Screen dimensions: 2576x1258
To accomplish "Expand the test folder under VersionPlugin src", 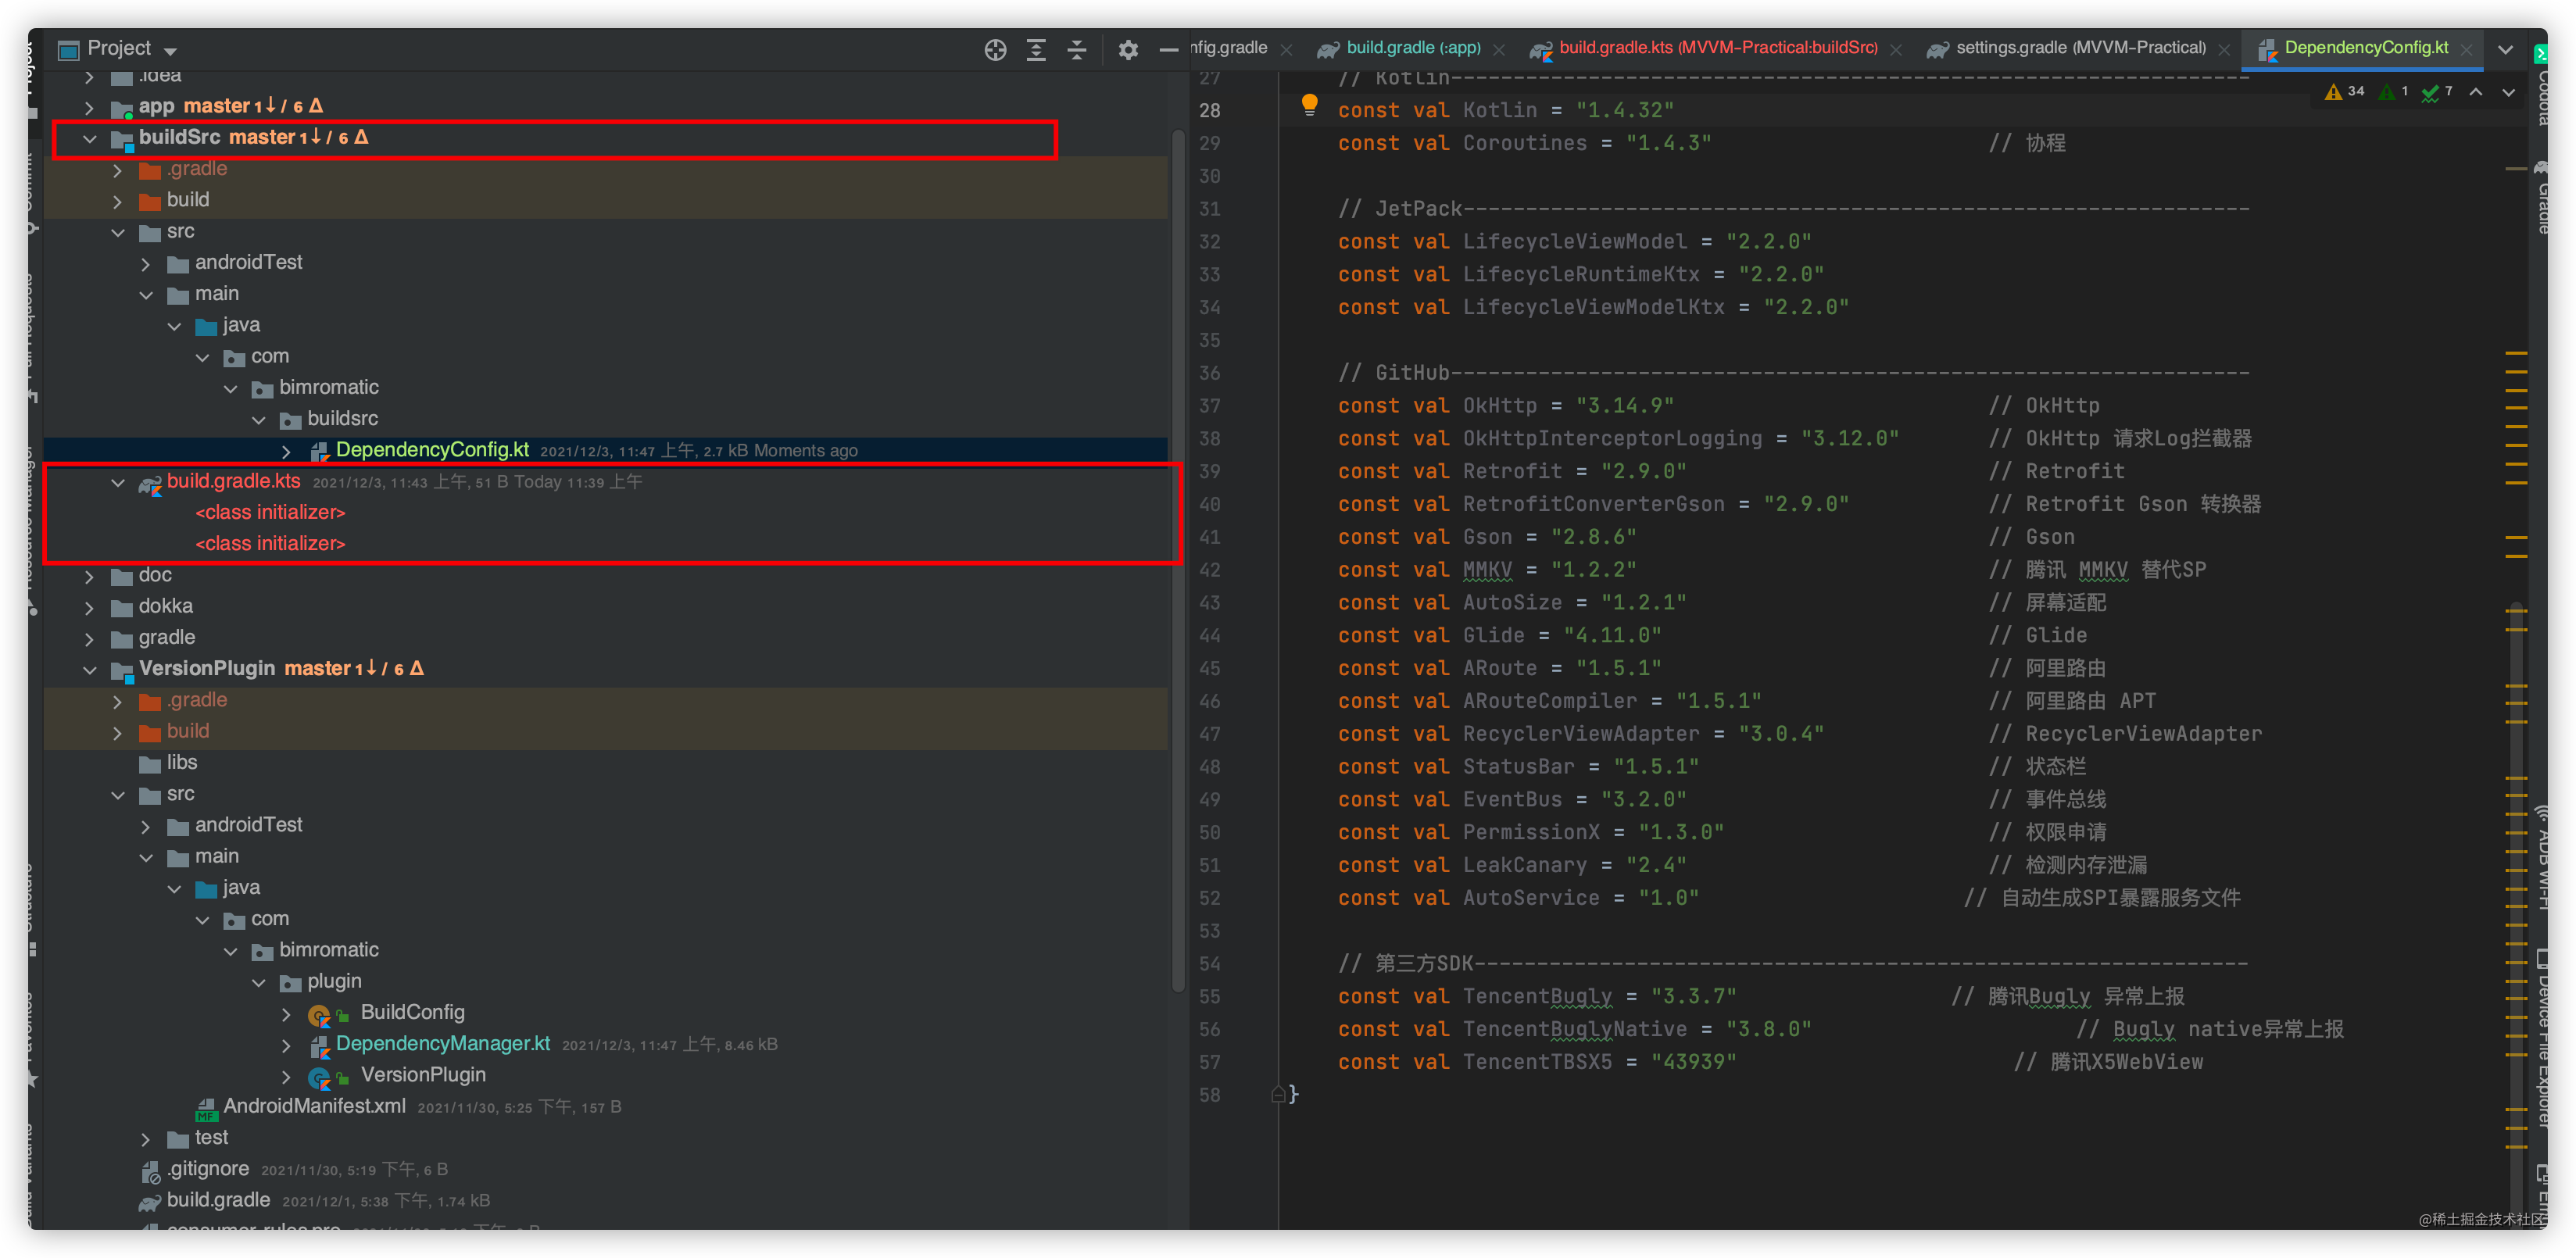I will click(x=146, y=1139).
